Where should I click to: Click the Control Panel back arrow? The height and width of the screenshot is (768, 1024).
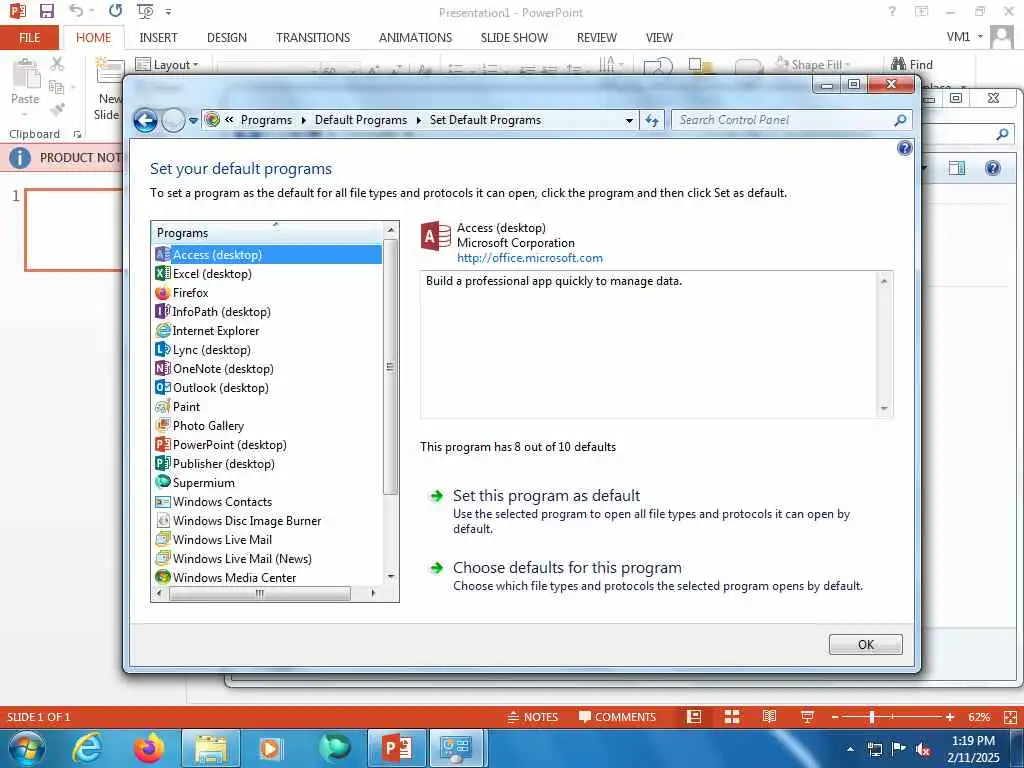[x=146, y=120]
